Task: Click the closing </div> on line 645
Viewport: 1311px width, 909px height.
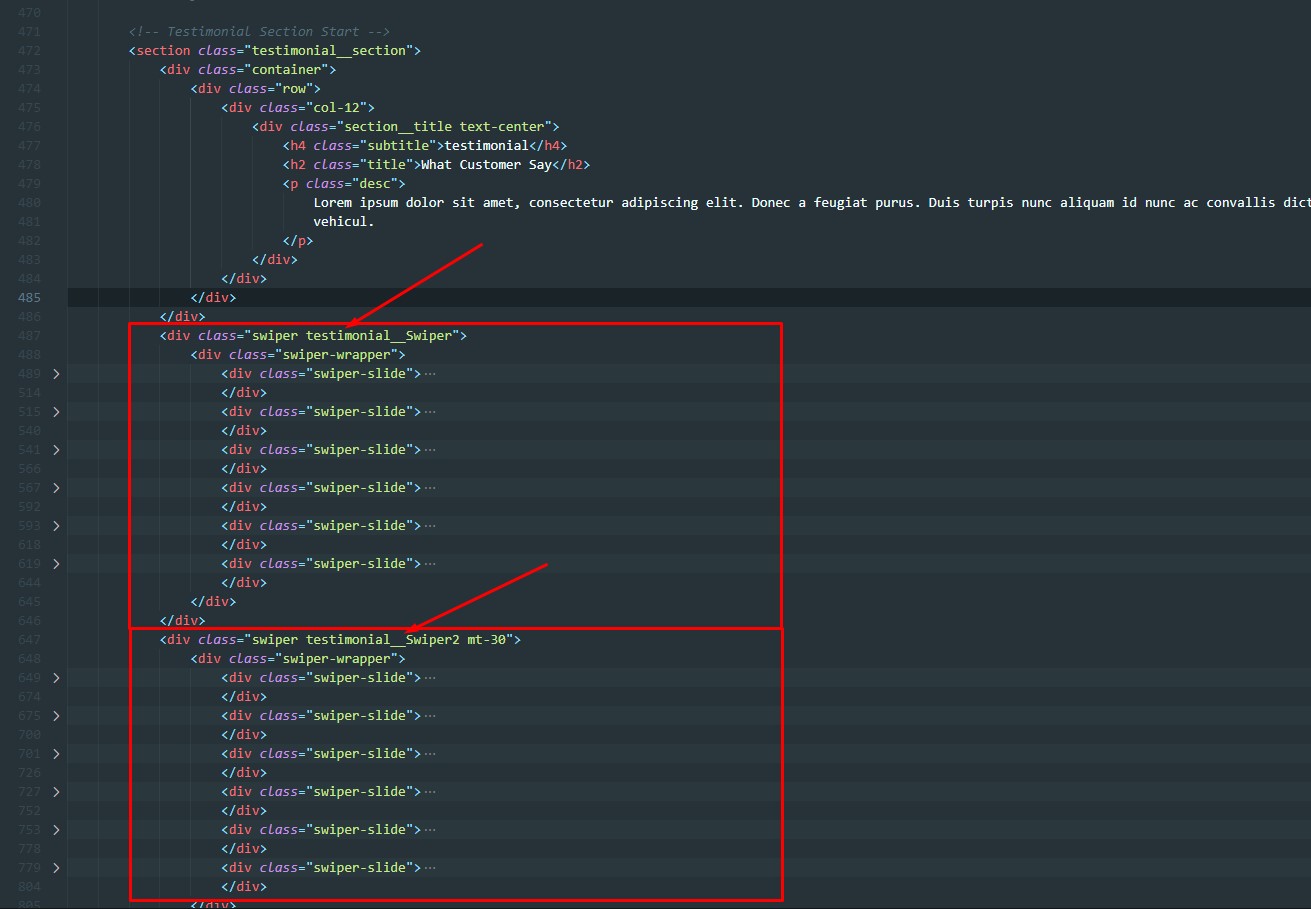Action: (213, 602)
